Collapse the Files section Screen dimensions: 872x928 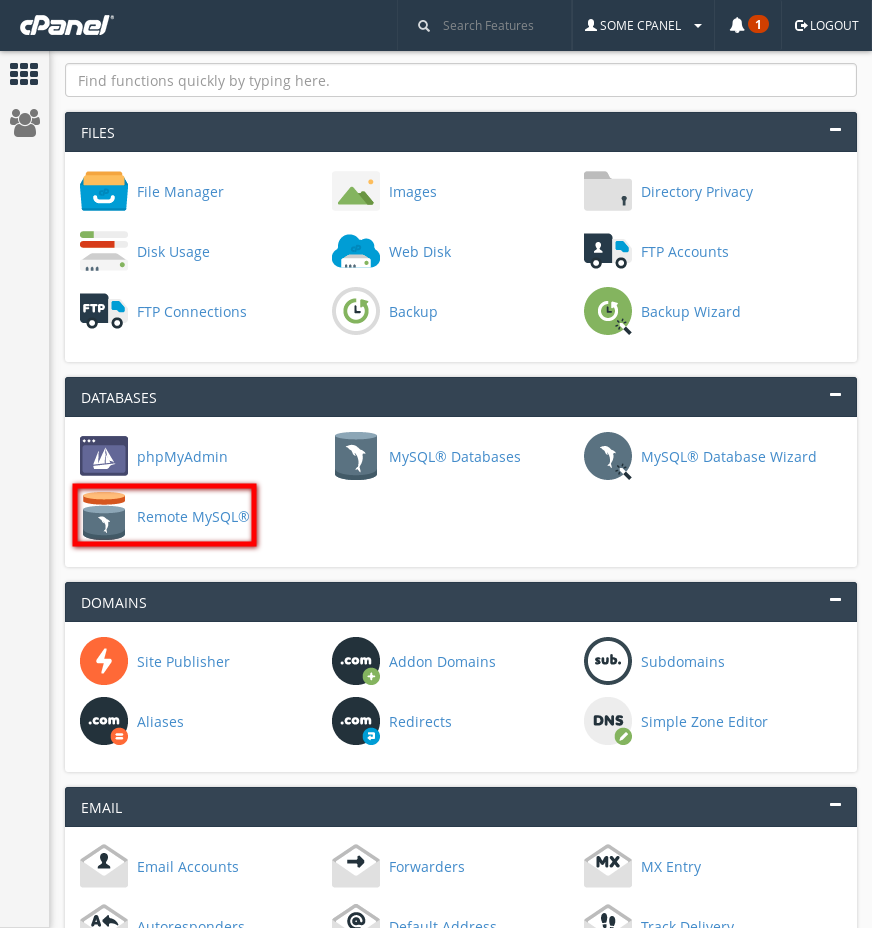pyautogui.click(x=835, y=130)
